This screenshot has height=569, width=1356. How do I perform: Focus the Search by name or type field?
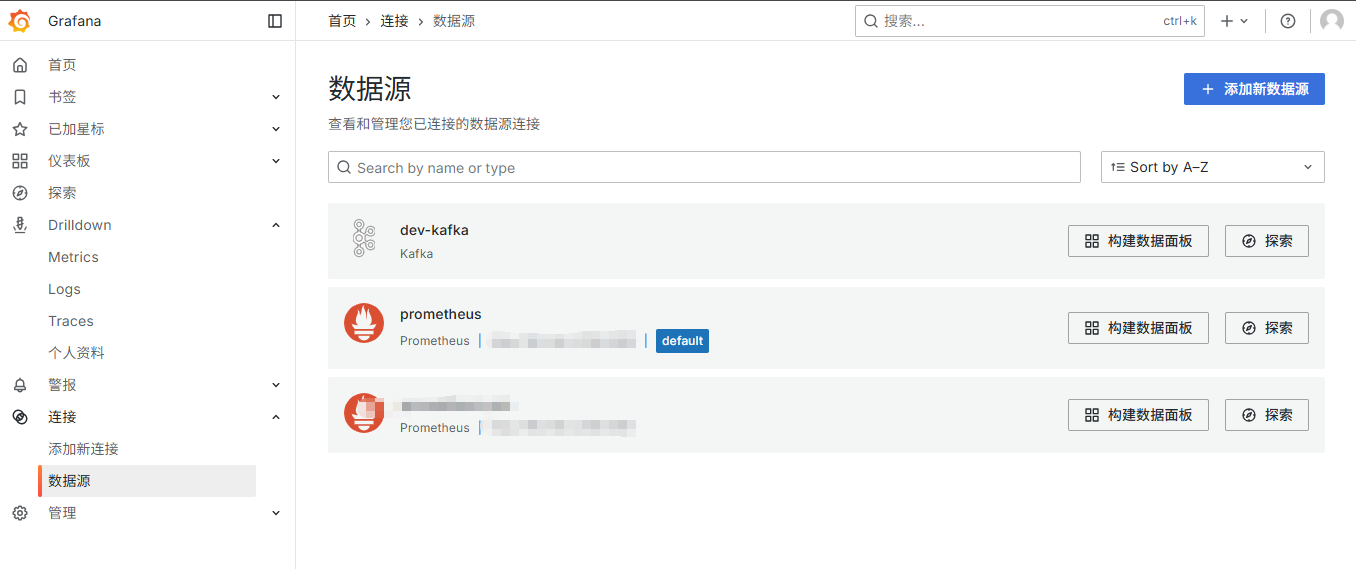[x=704, y=167]
